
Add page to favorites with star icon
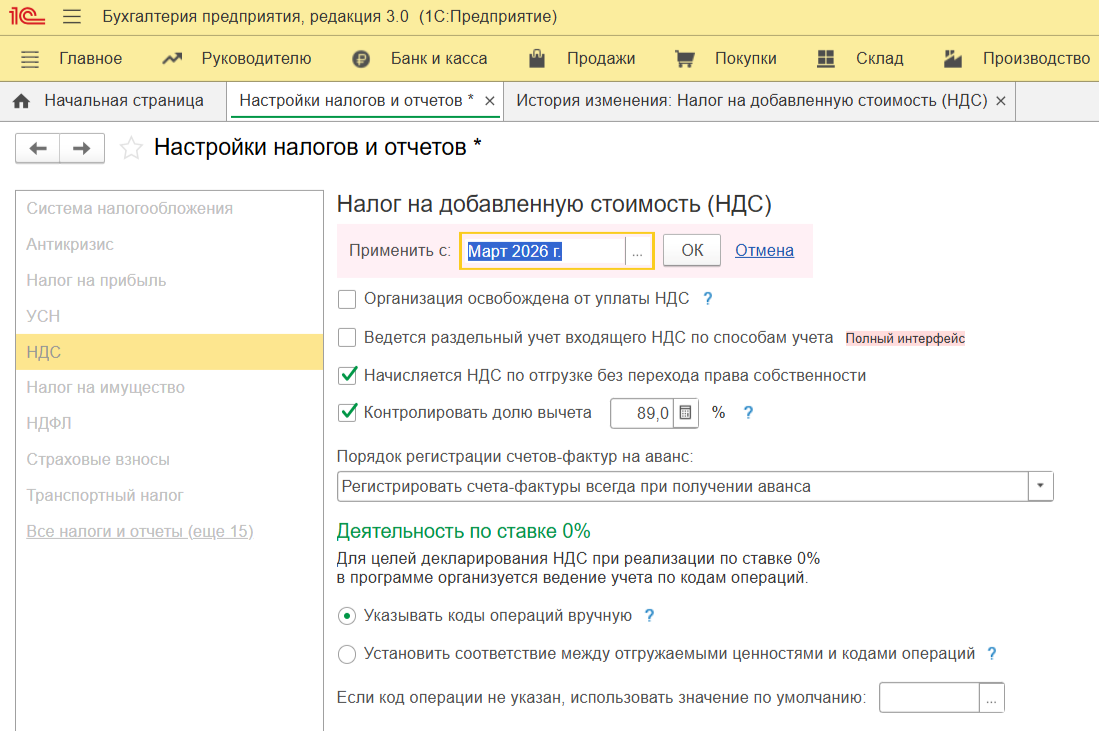(131, 149)
